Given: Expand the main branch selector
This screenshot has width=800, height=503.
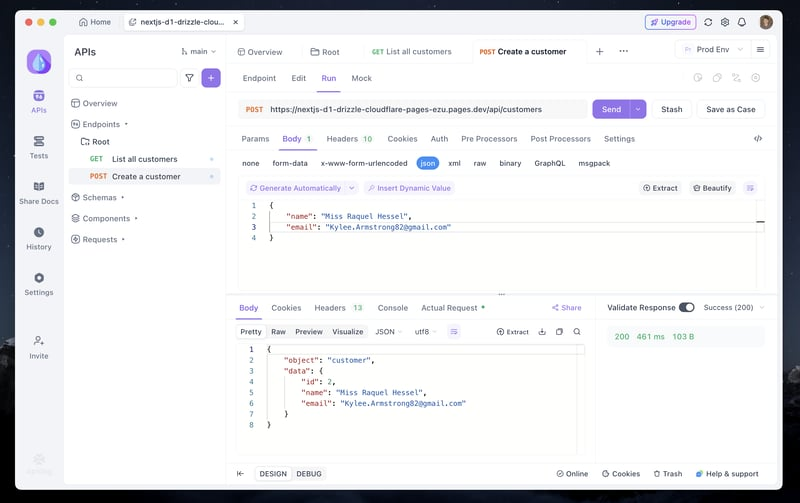Looking at the screenshot, I should point(198,52).
